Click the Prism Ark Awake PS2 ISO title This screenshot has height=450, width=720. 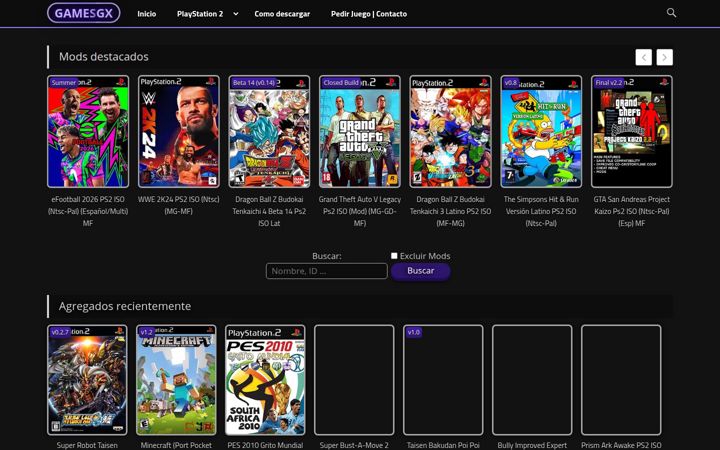pos(621,445)
